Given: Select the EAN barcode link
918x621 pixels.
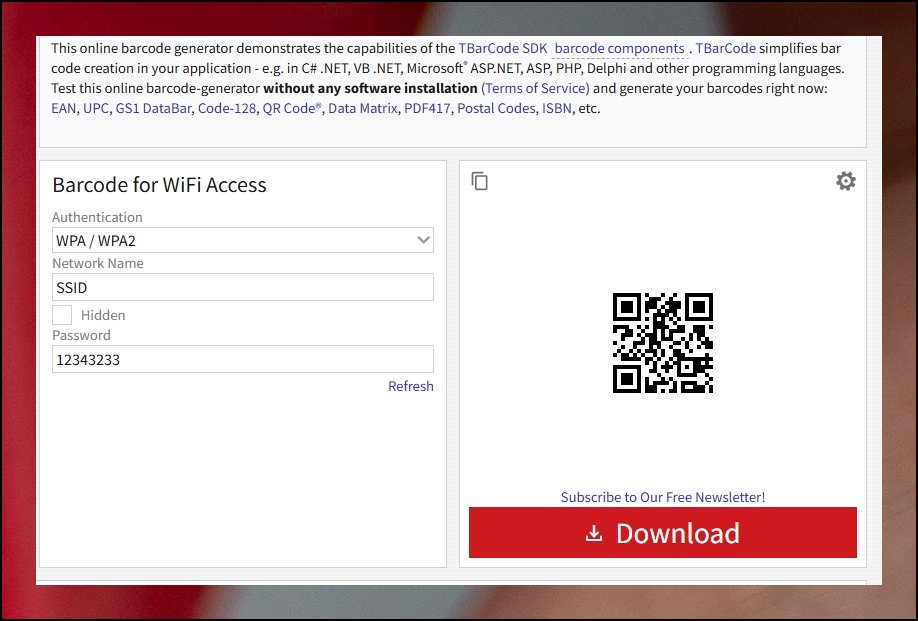Looking at the screenshot, I should click(x=64, y=108).
